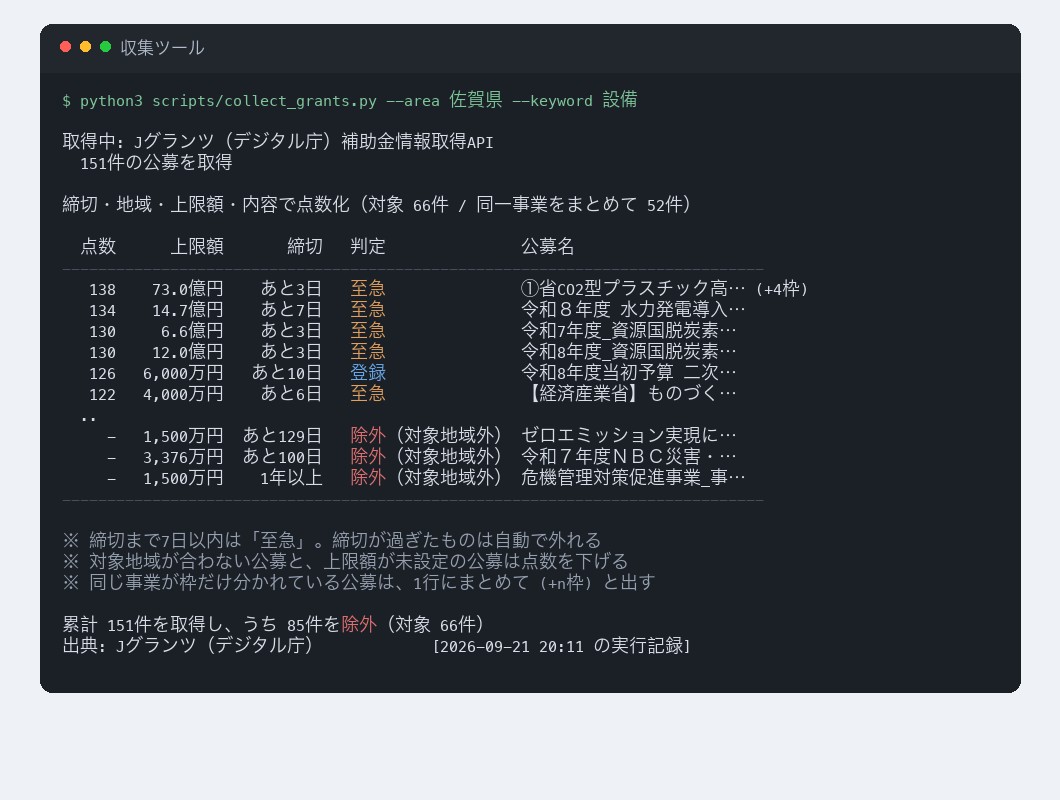Click the (+4枠) suffix
1060x800 pixels.
(x=781, y=289)
